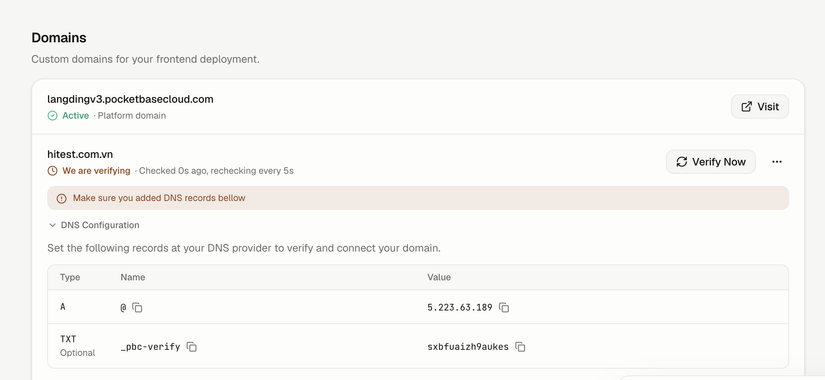Screen dimensions: 825x380
Task: Click the sxbfuaizh9aukes value text
Action: coord(468,347)
